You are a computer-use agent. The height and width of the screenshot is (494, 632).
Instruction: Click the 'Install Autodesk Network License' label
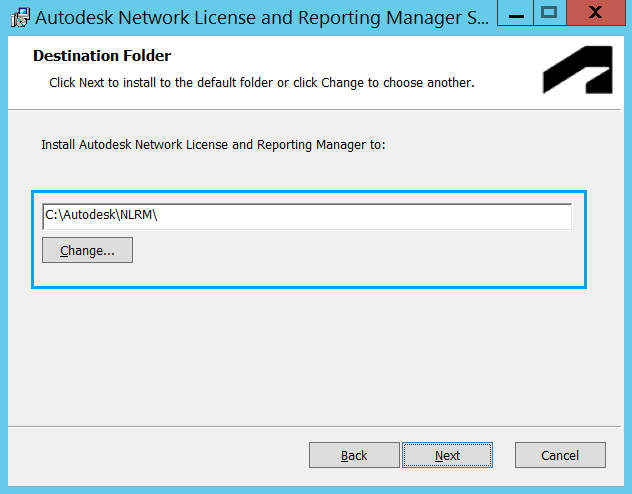(213, 145)
